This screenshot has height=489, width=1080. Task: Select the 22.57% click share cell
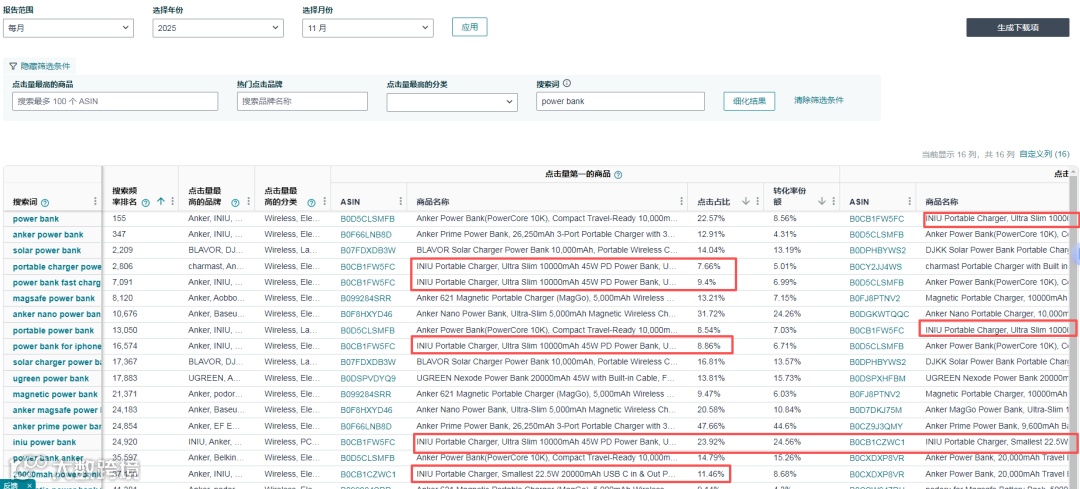pyautogui.click(x=710, y=218)
